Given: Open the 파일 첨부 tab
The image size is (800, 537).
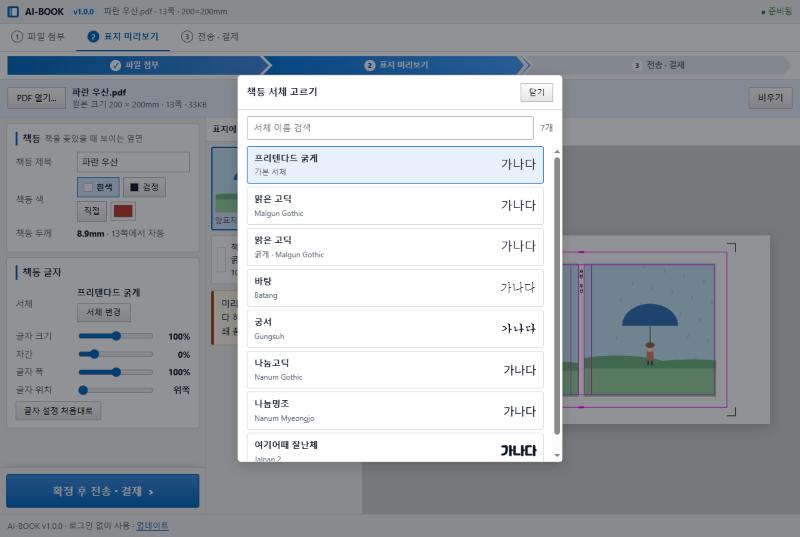Looking at the screenshot, I should [x=38, y=37].
